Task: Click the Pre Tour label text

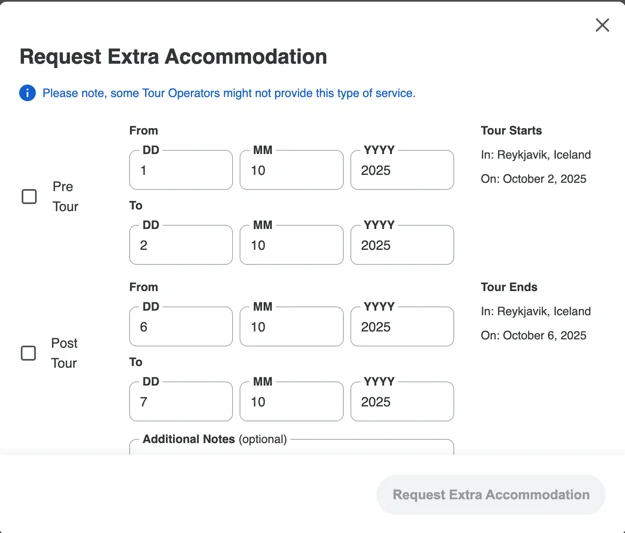Action: [x=65, y=197]
